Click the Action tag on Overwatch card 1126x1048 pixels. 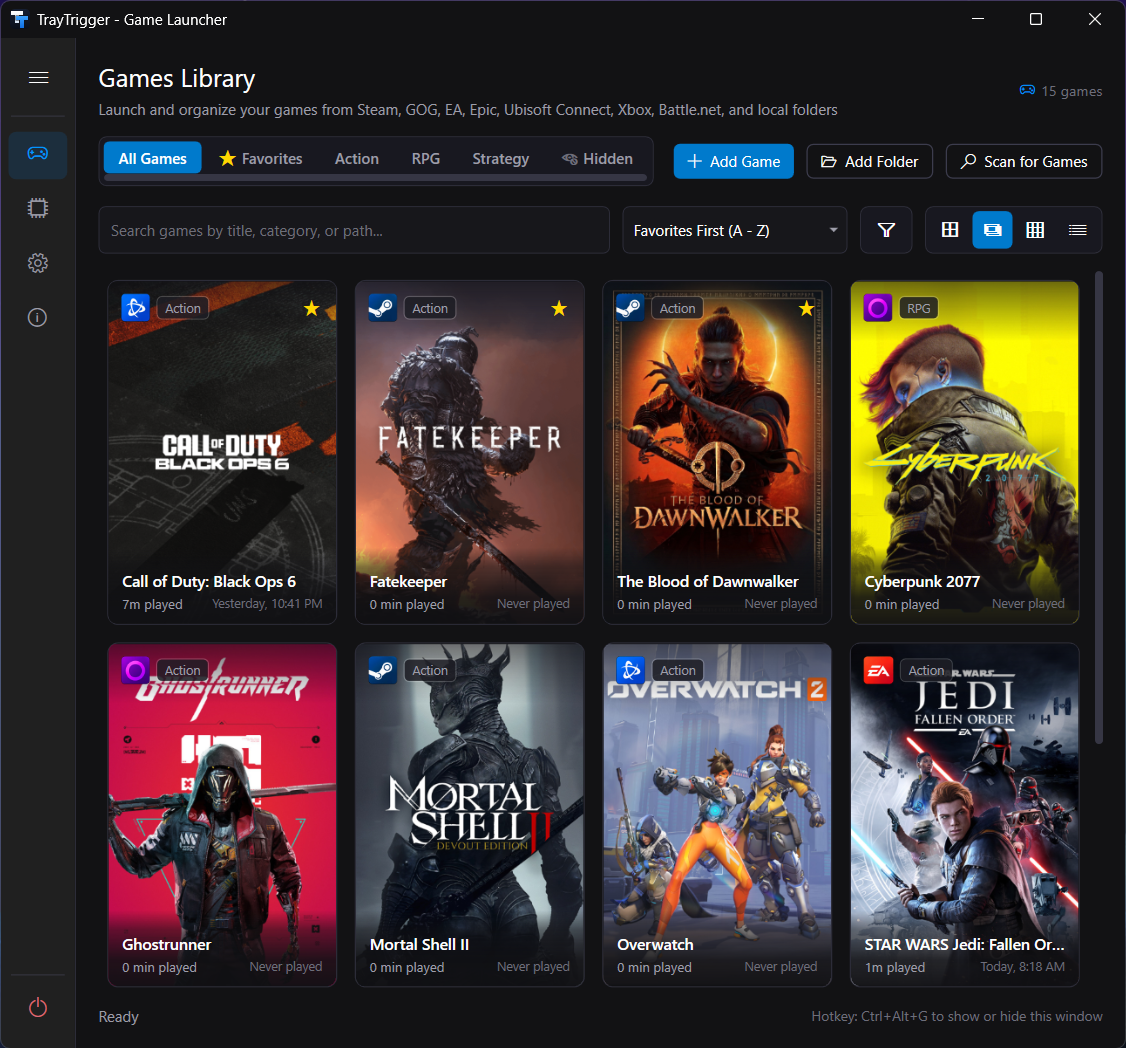[677, 670]
